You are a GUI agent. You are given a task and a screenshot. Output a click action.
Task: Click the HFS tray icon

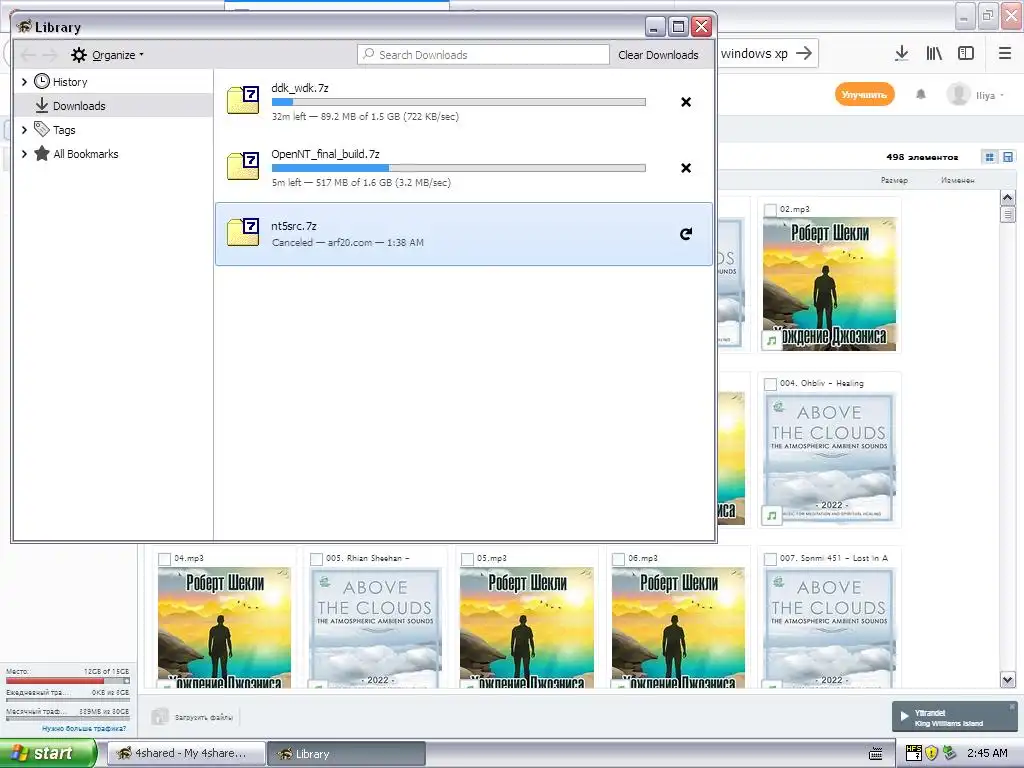(x=914, y=753)
